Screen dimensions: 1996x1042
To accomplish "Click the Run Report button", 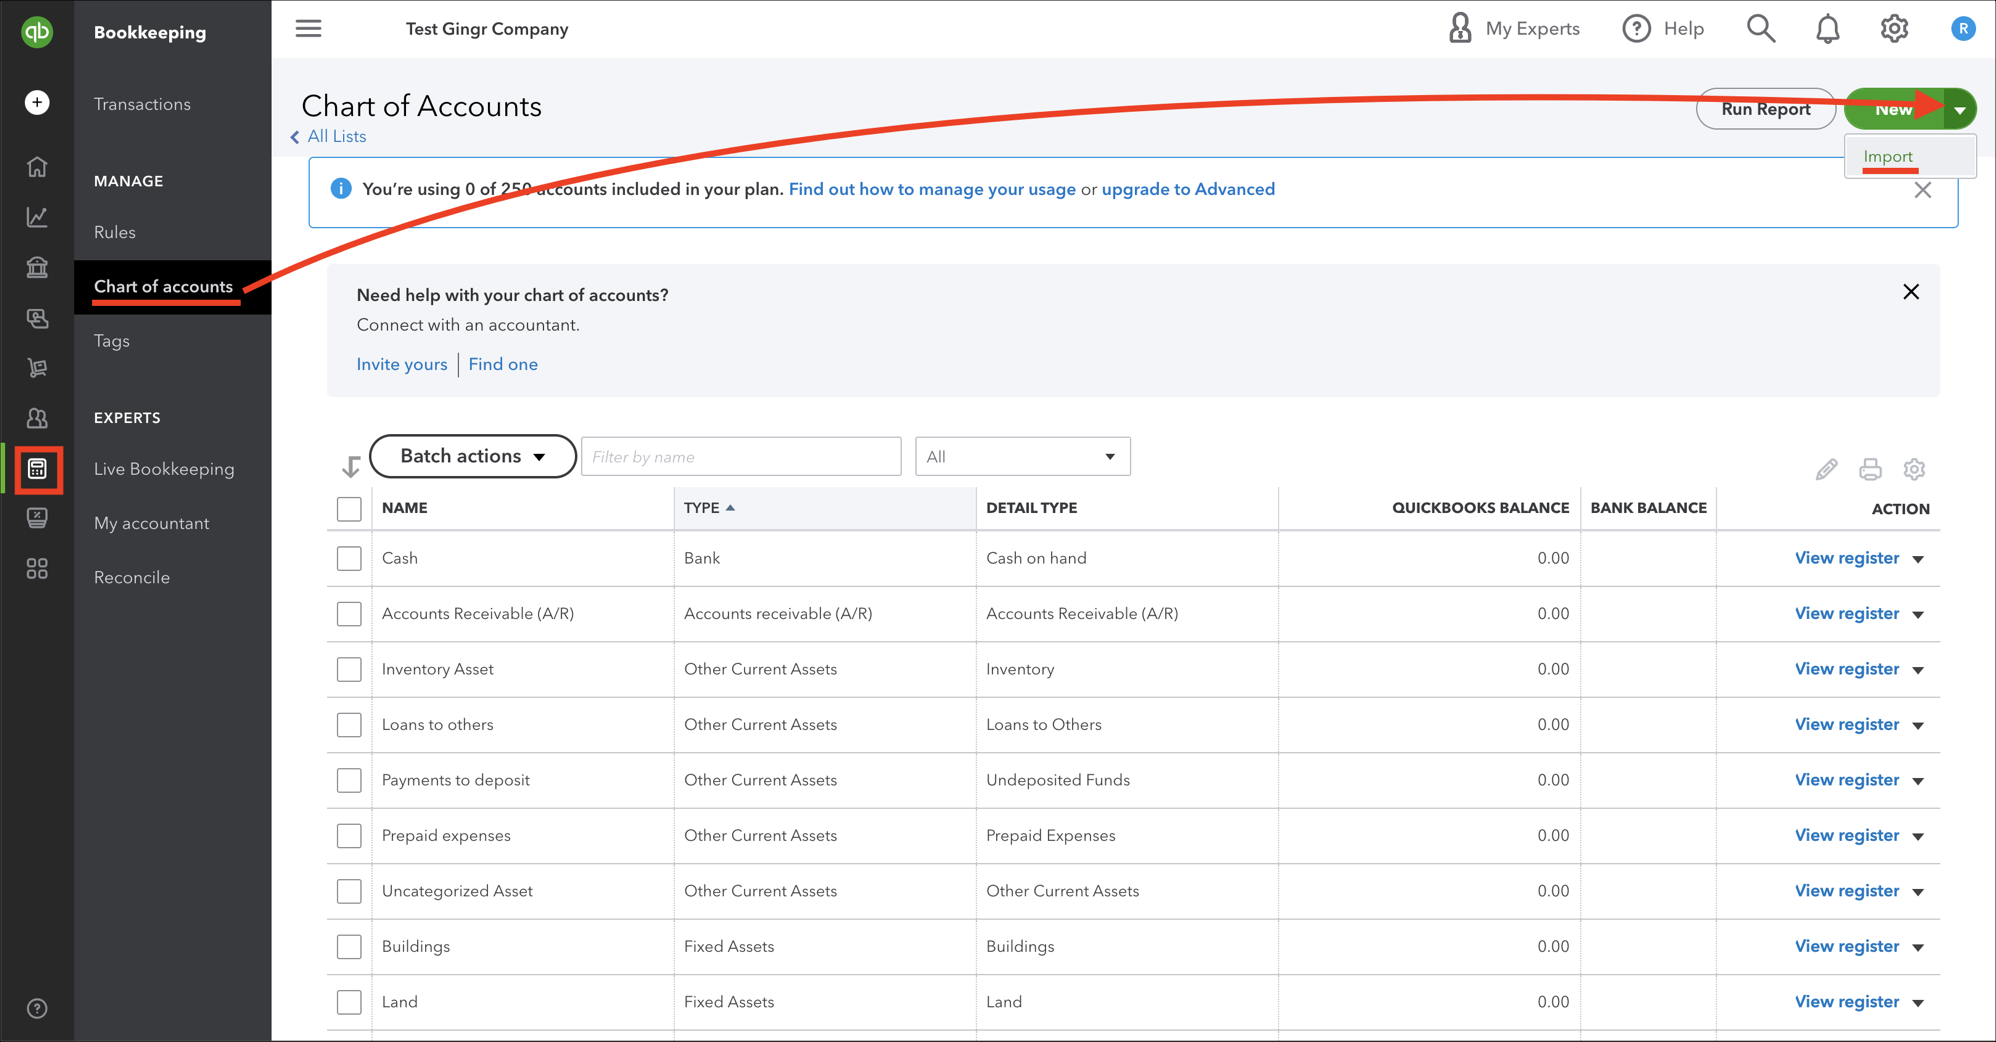I will tap(1765, 109).
